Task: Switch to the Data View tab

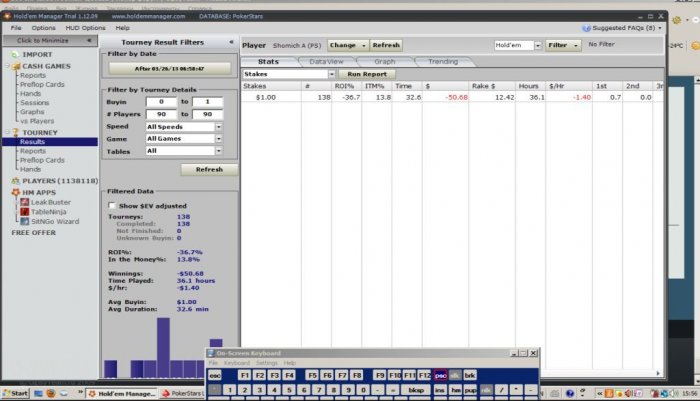Action: 326,62
